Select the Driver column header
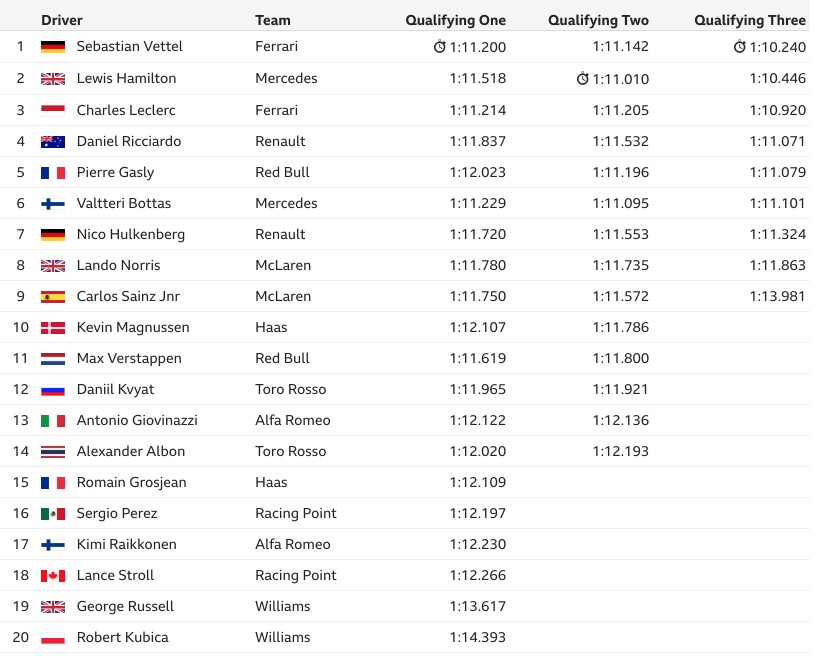Image resolution: width=829 pixels, height=656 pixels. [x=62, y=20]
